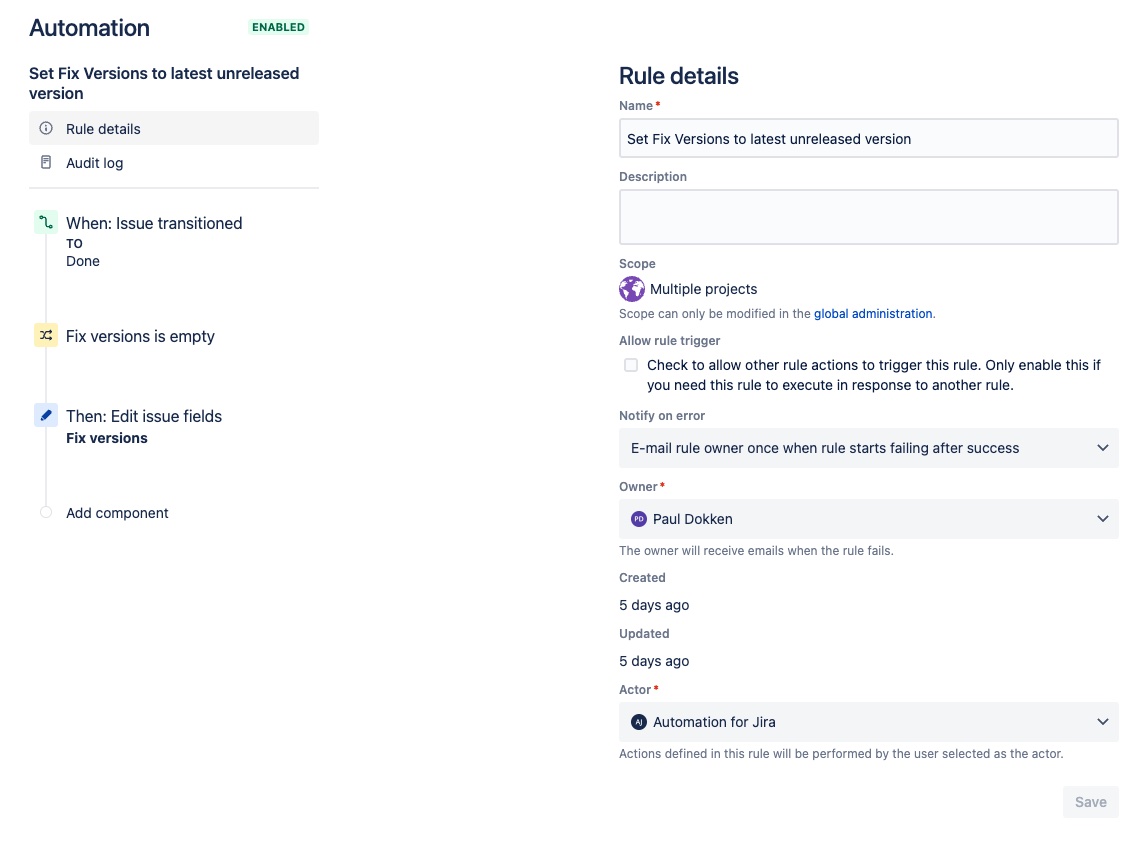1140x841 pixels.
Task: Click the Save button
Action: (x=1090, y=801)
